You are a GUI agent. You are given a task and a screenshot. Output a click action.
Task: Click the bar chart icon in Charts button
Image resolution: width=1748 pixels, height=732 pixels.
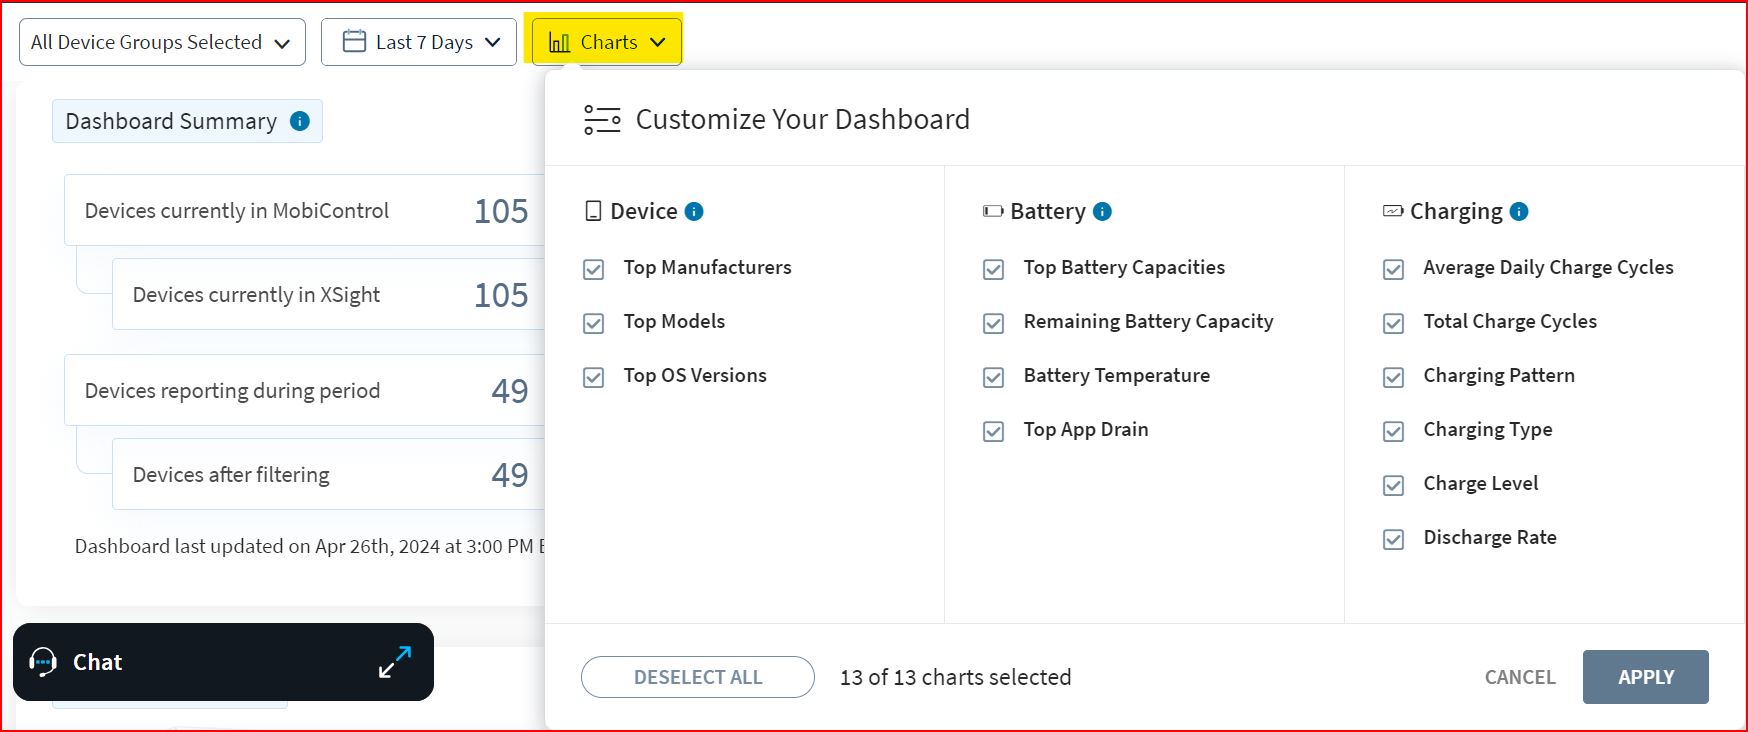click(559, 42)
